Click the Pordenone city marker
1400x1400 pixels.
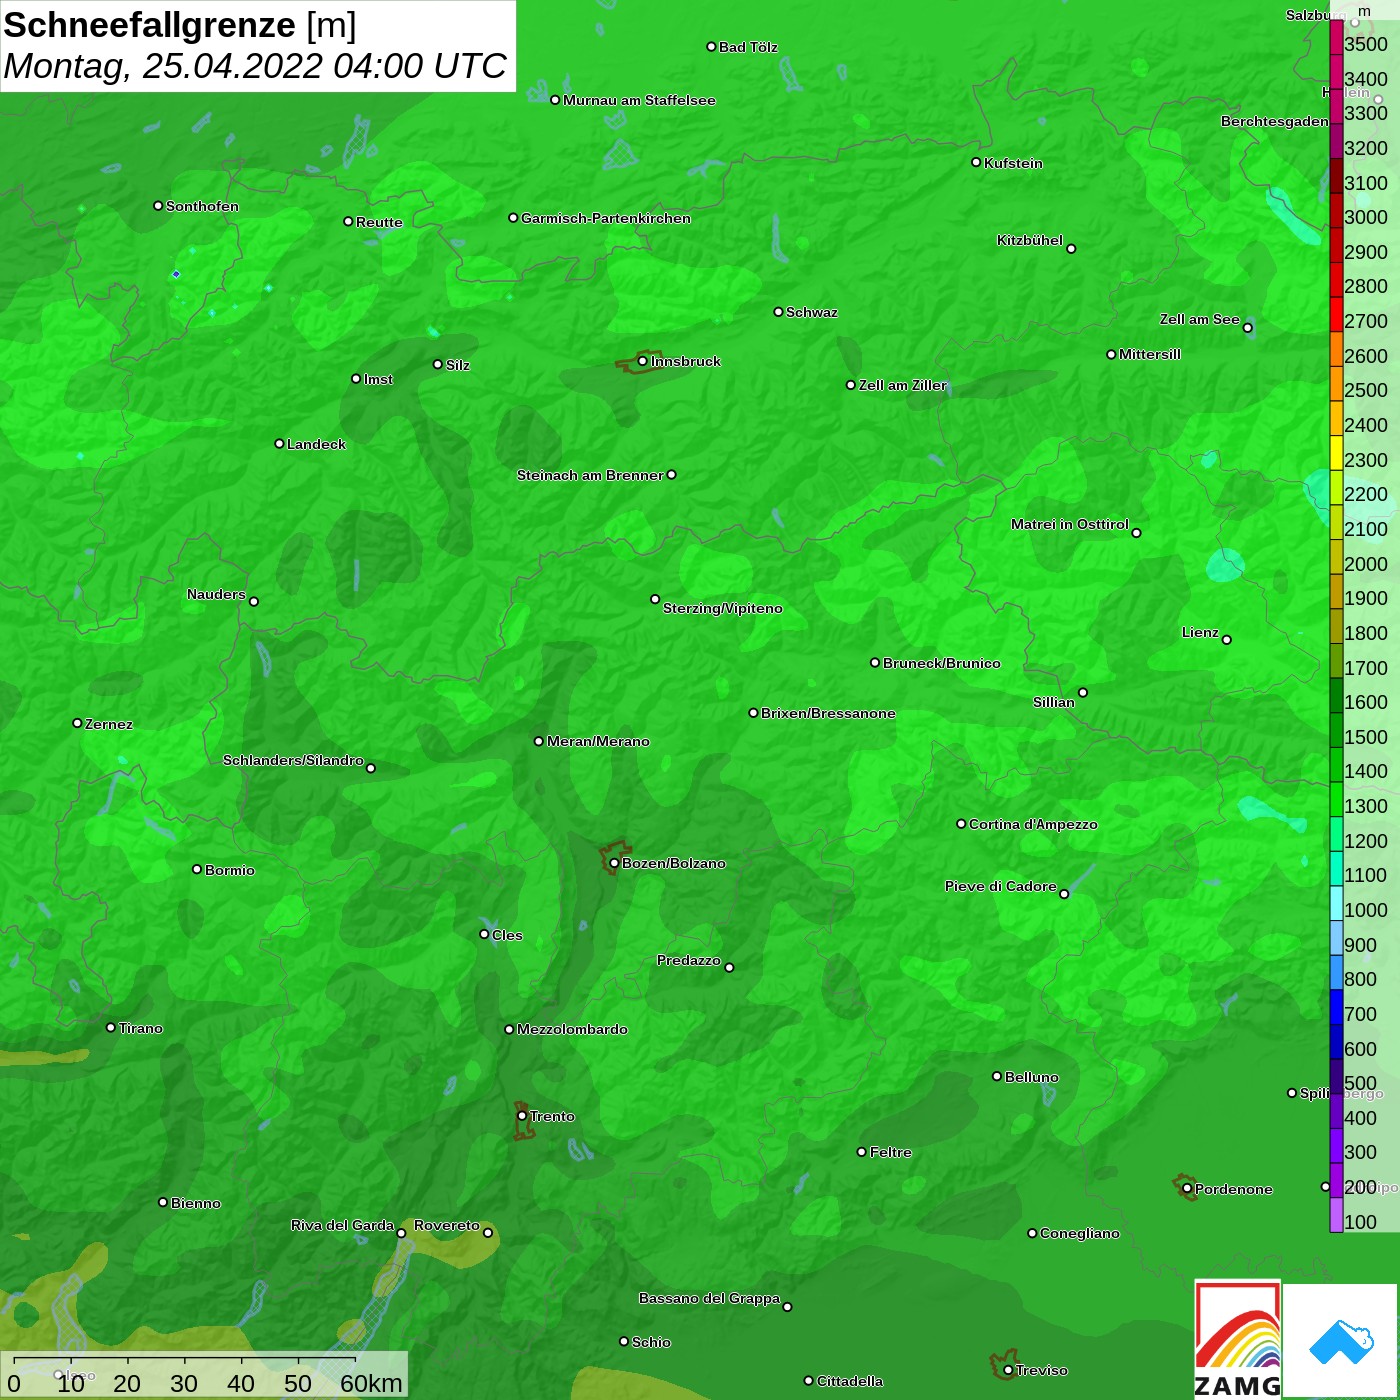point(1187,1189)
